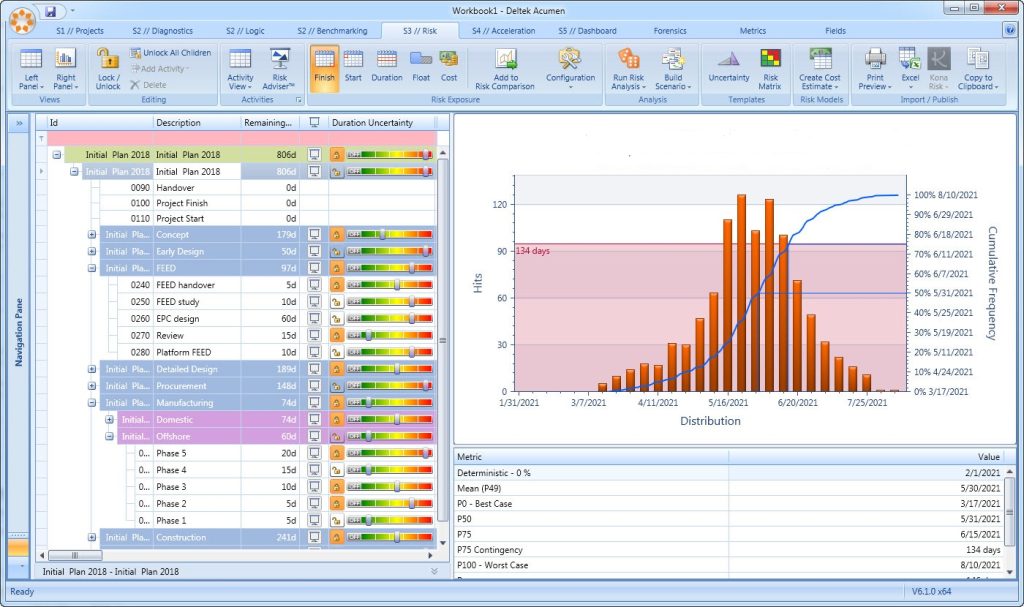The height and width of the screenshot is (607, 1024).
Task: Switch to the S2 // Diagnostics tab
Action: click(163, 31)
